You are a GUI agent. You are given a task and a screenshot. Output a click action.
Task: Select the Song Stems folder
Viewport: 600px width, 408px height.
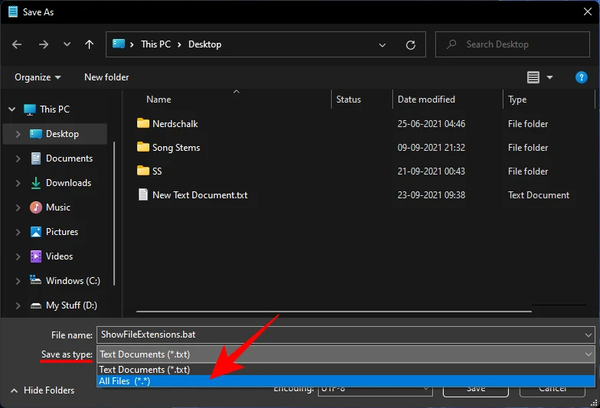coord(176,148)
